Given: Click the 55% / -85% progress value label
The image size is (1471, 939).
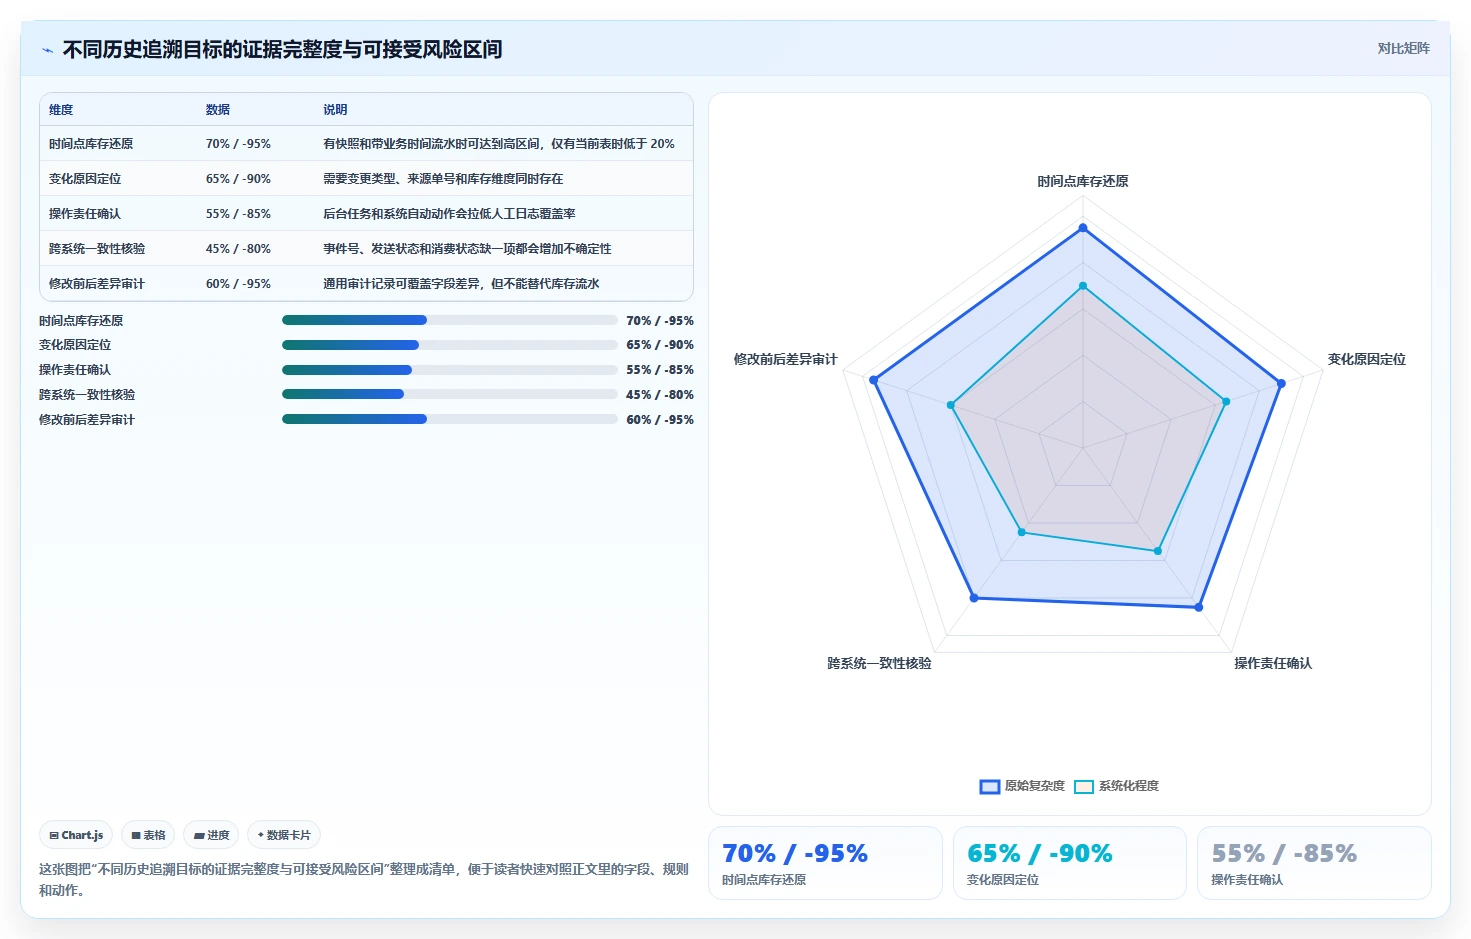Looking at the screenshot, I should tap(660, 370).
